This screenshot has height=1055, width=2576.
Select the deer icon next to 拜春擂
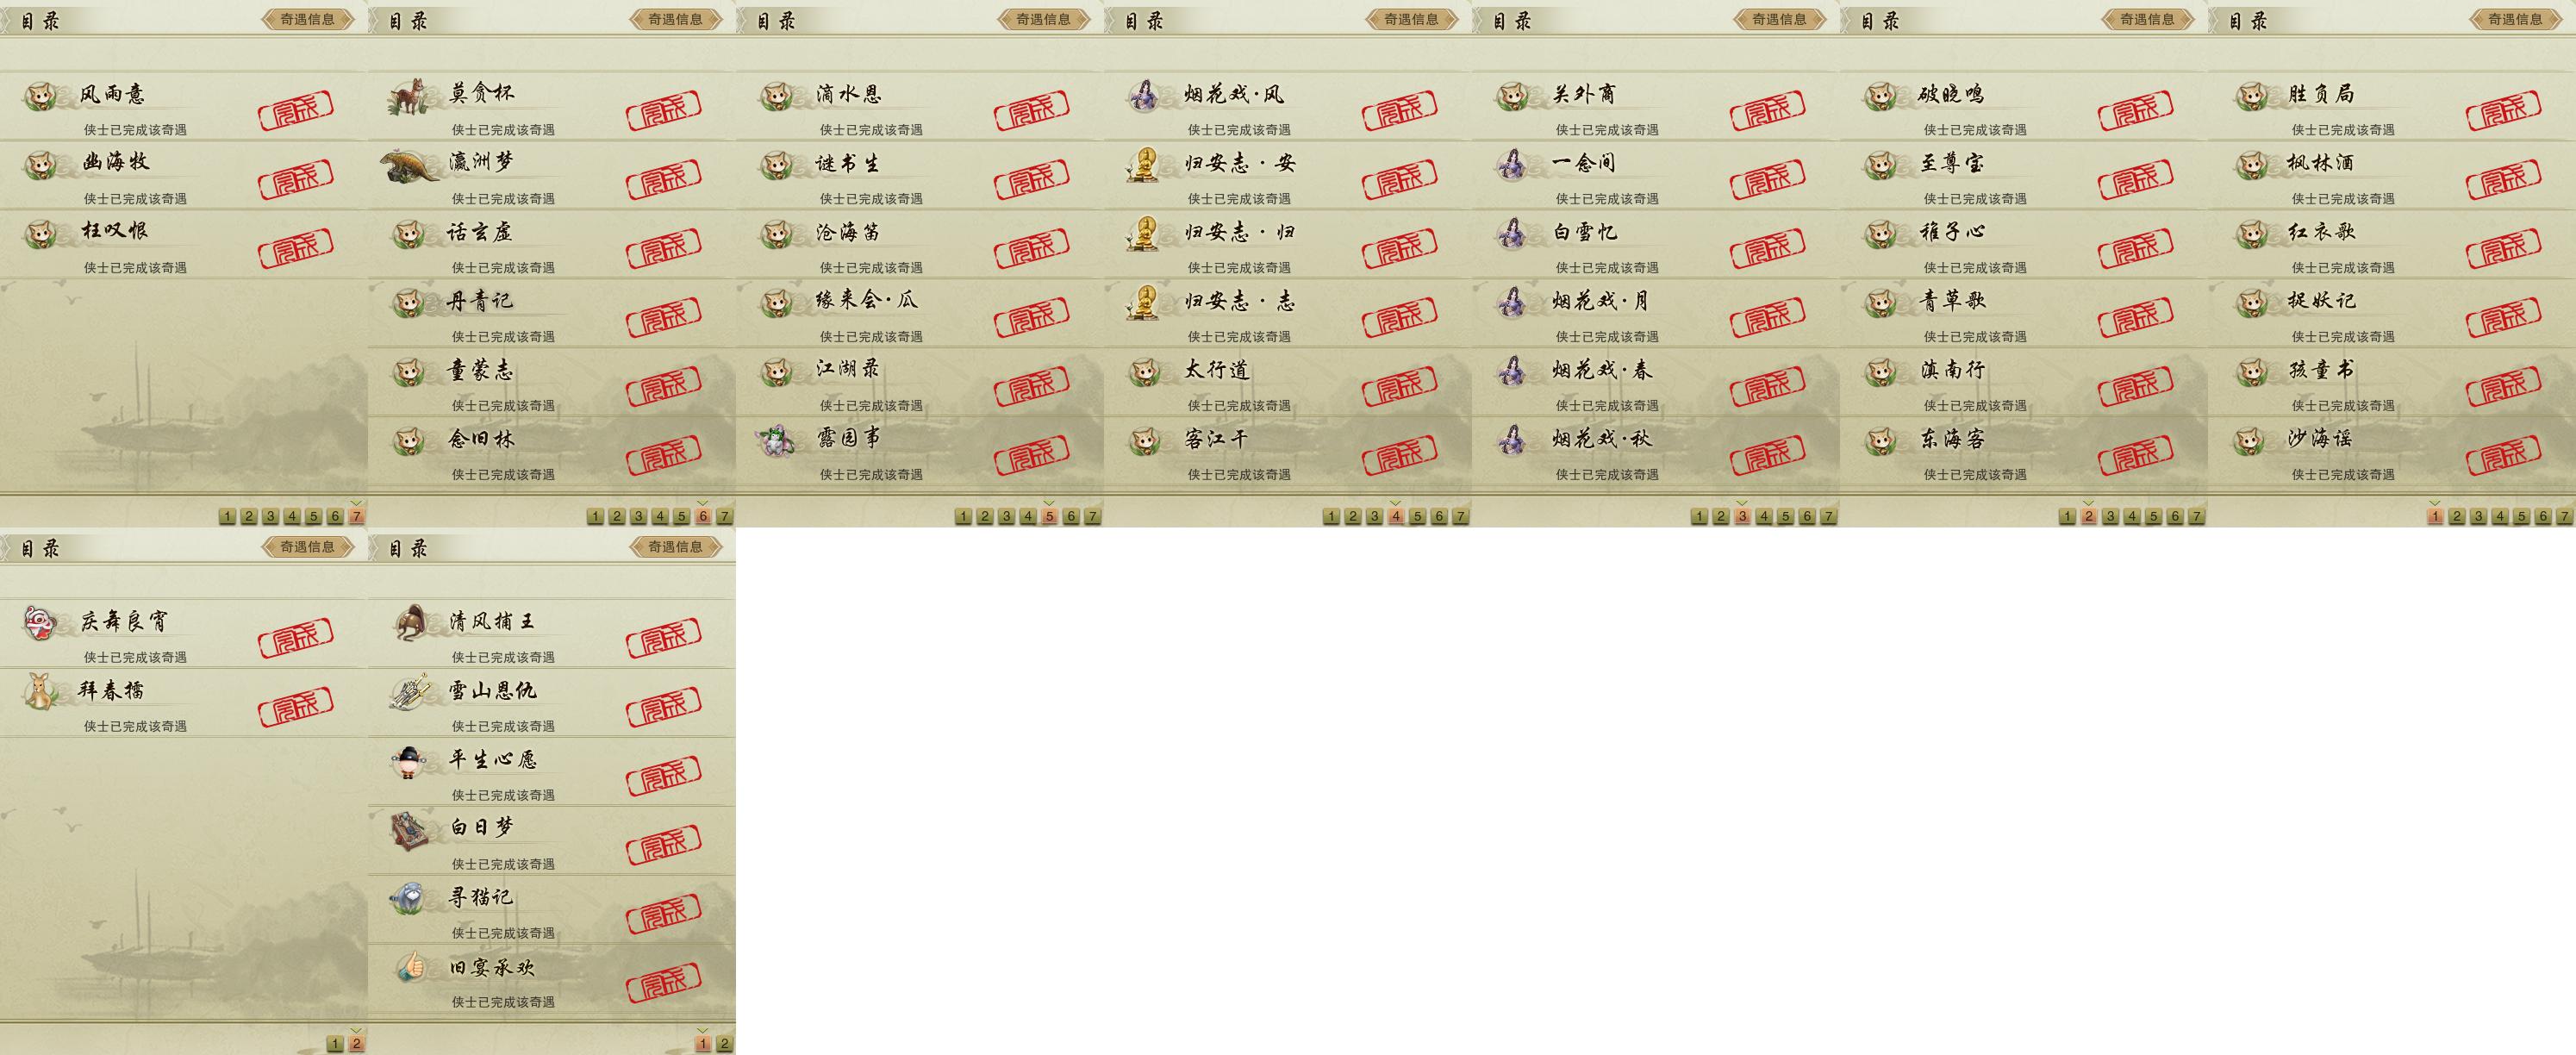tap(41, 692)
